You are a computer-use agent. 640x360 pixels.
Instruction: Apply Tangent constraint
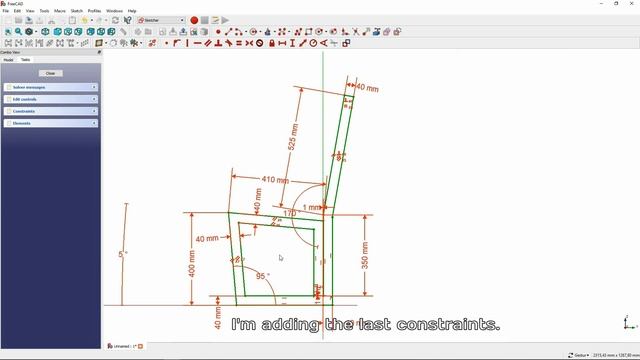click(229, 43)
